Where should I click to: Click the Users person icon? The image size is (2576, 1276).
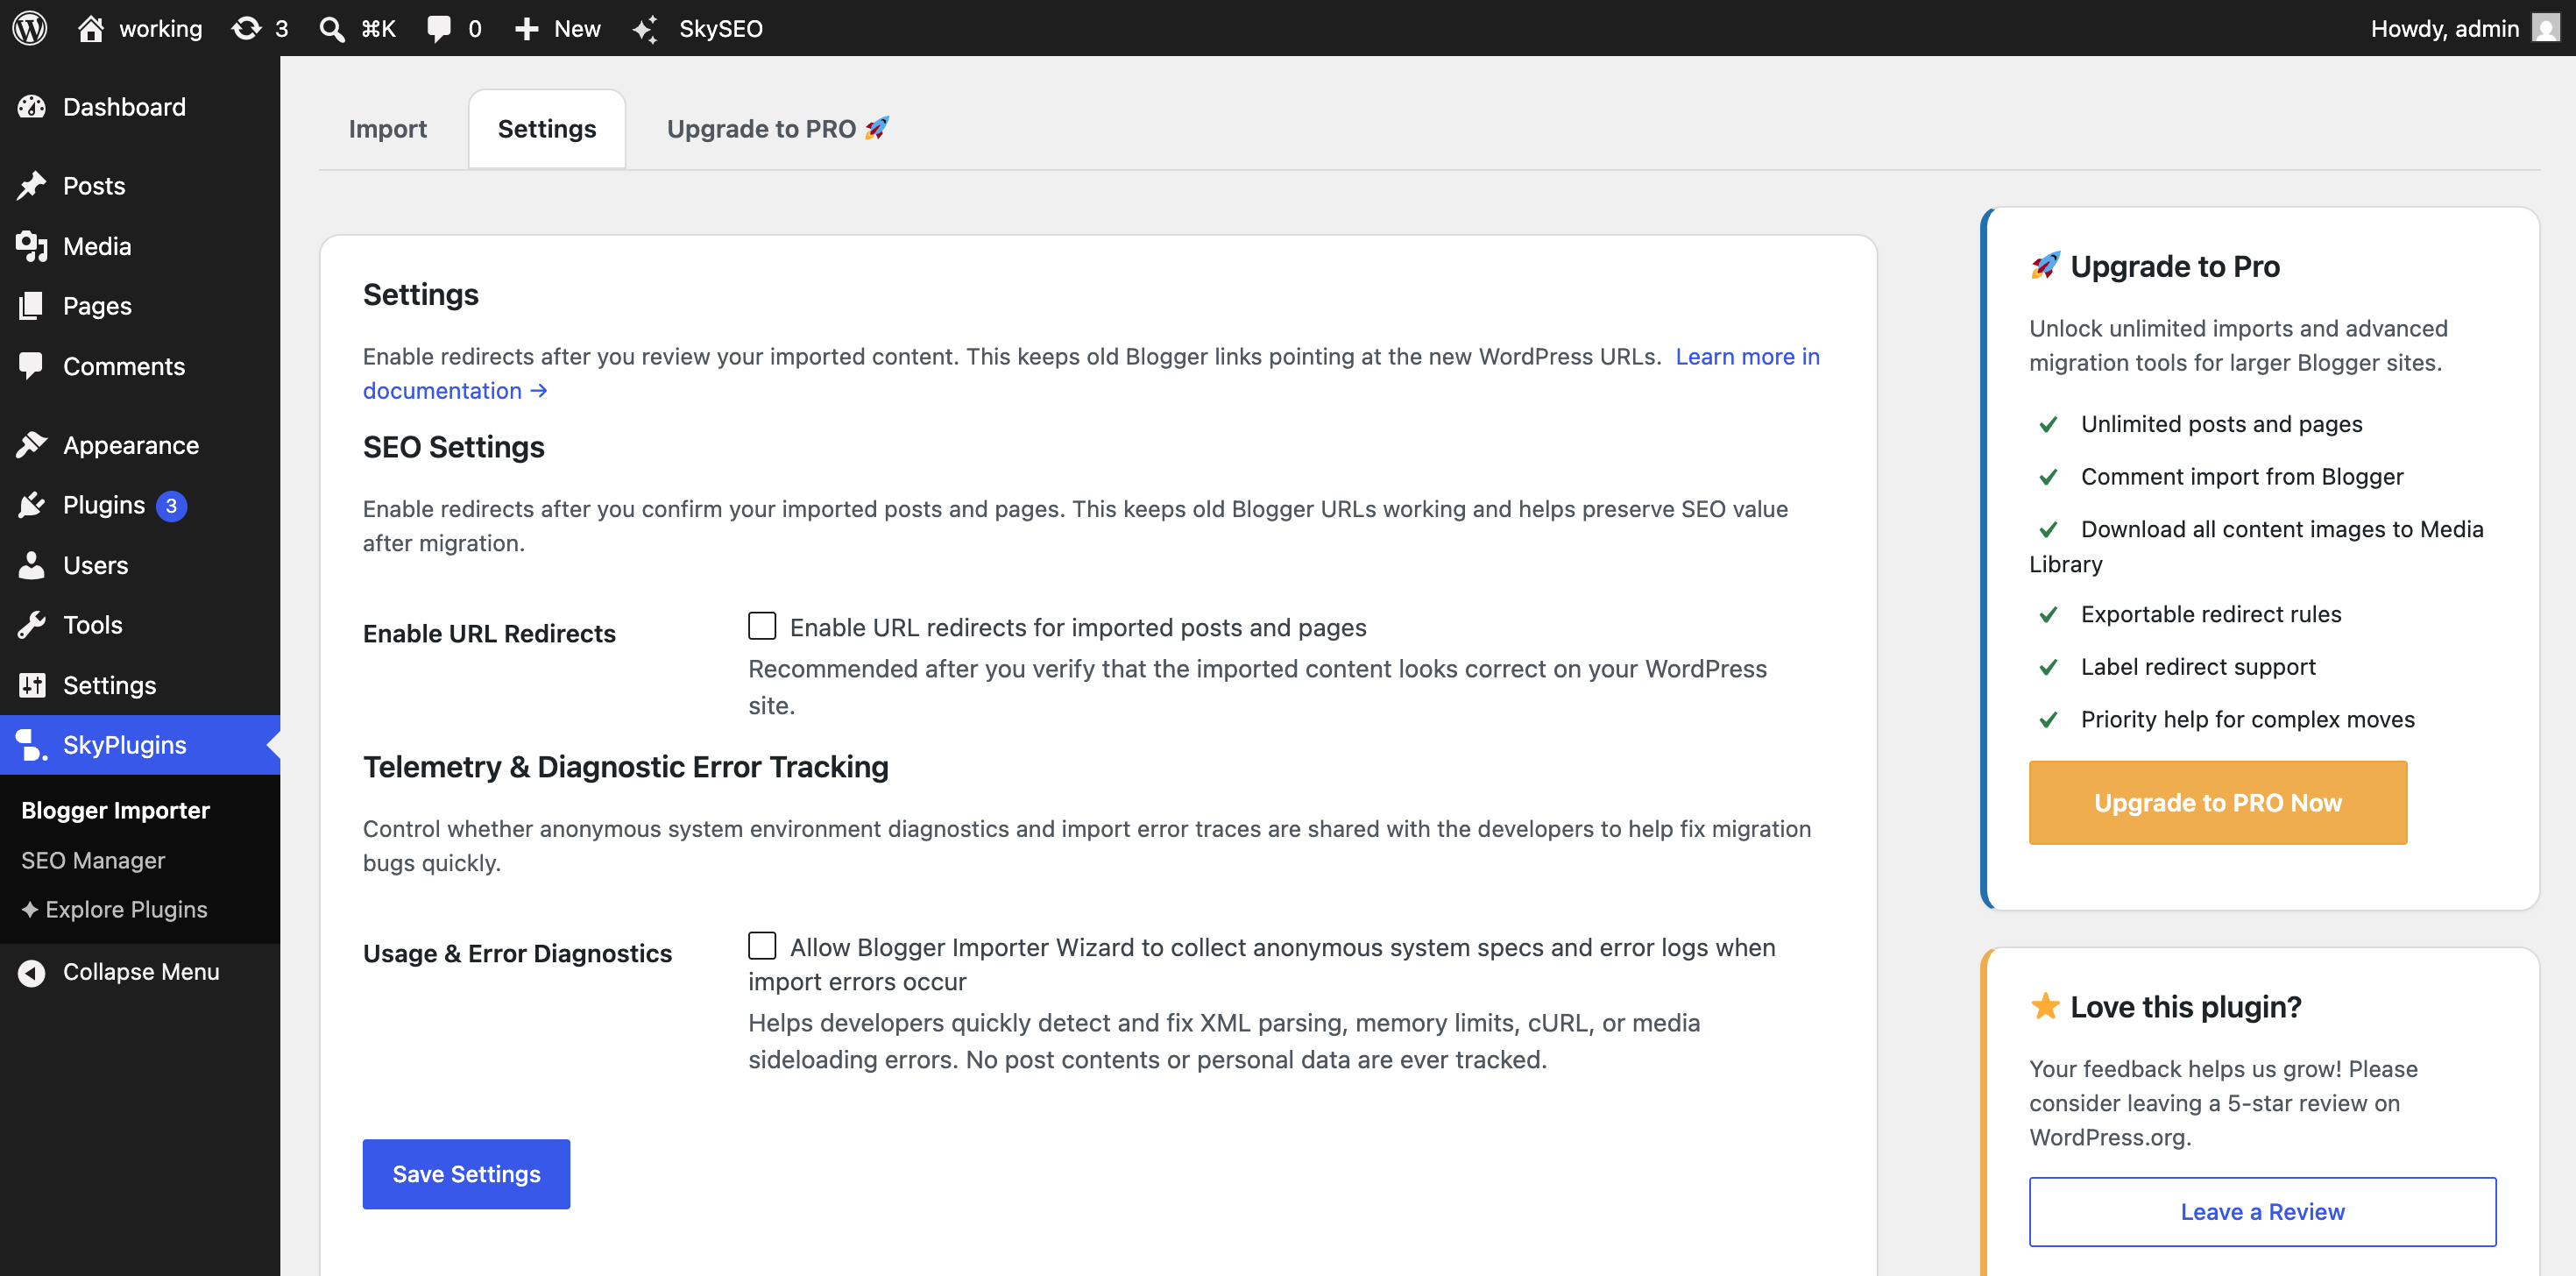(x=32, y=564)
